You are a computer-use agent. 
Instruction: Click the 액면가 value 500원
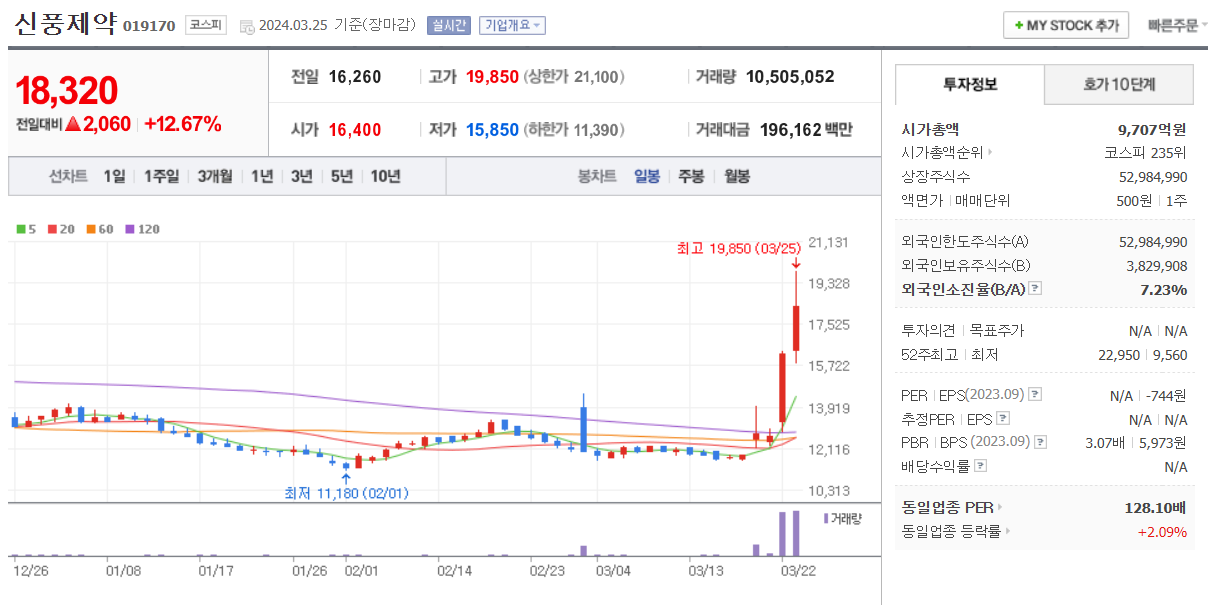(x=1134, y=201)
